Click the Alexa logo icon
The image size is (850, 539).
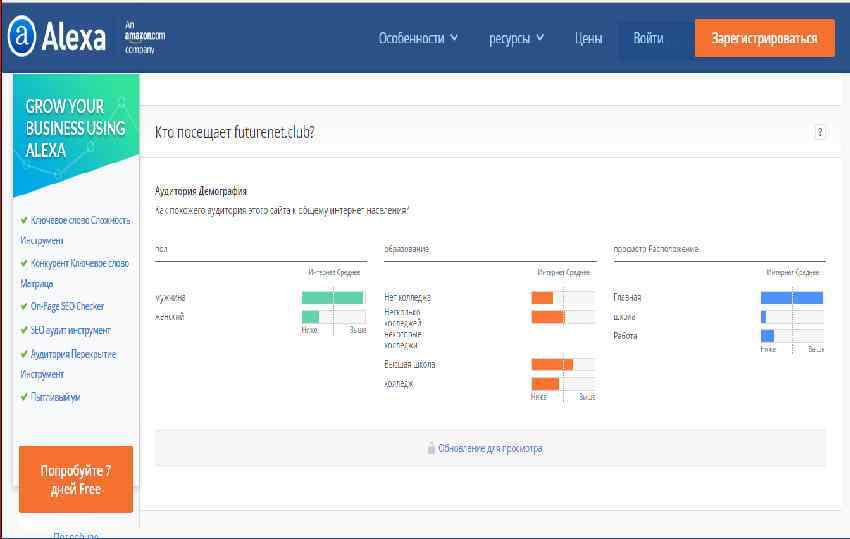point(22,36)
